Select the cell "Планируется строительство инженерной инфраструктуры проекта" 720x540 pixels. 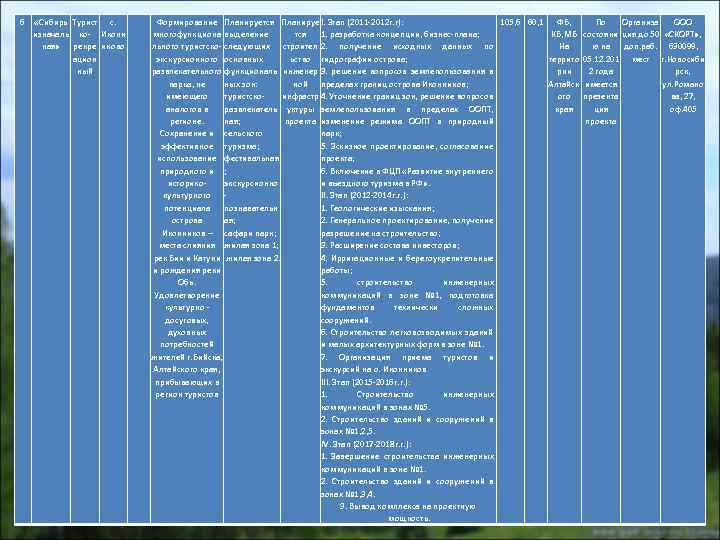300,72
